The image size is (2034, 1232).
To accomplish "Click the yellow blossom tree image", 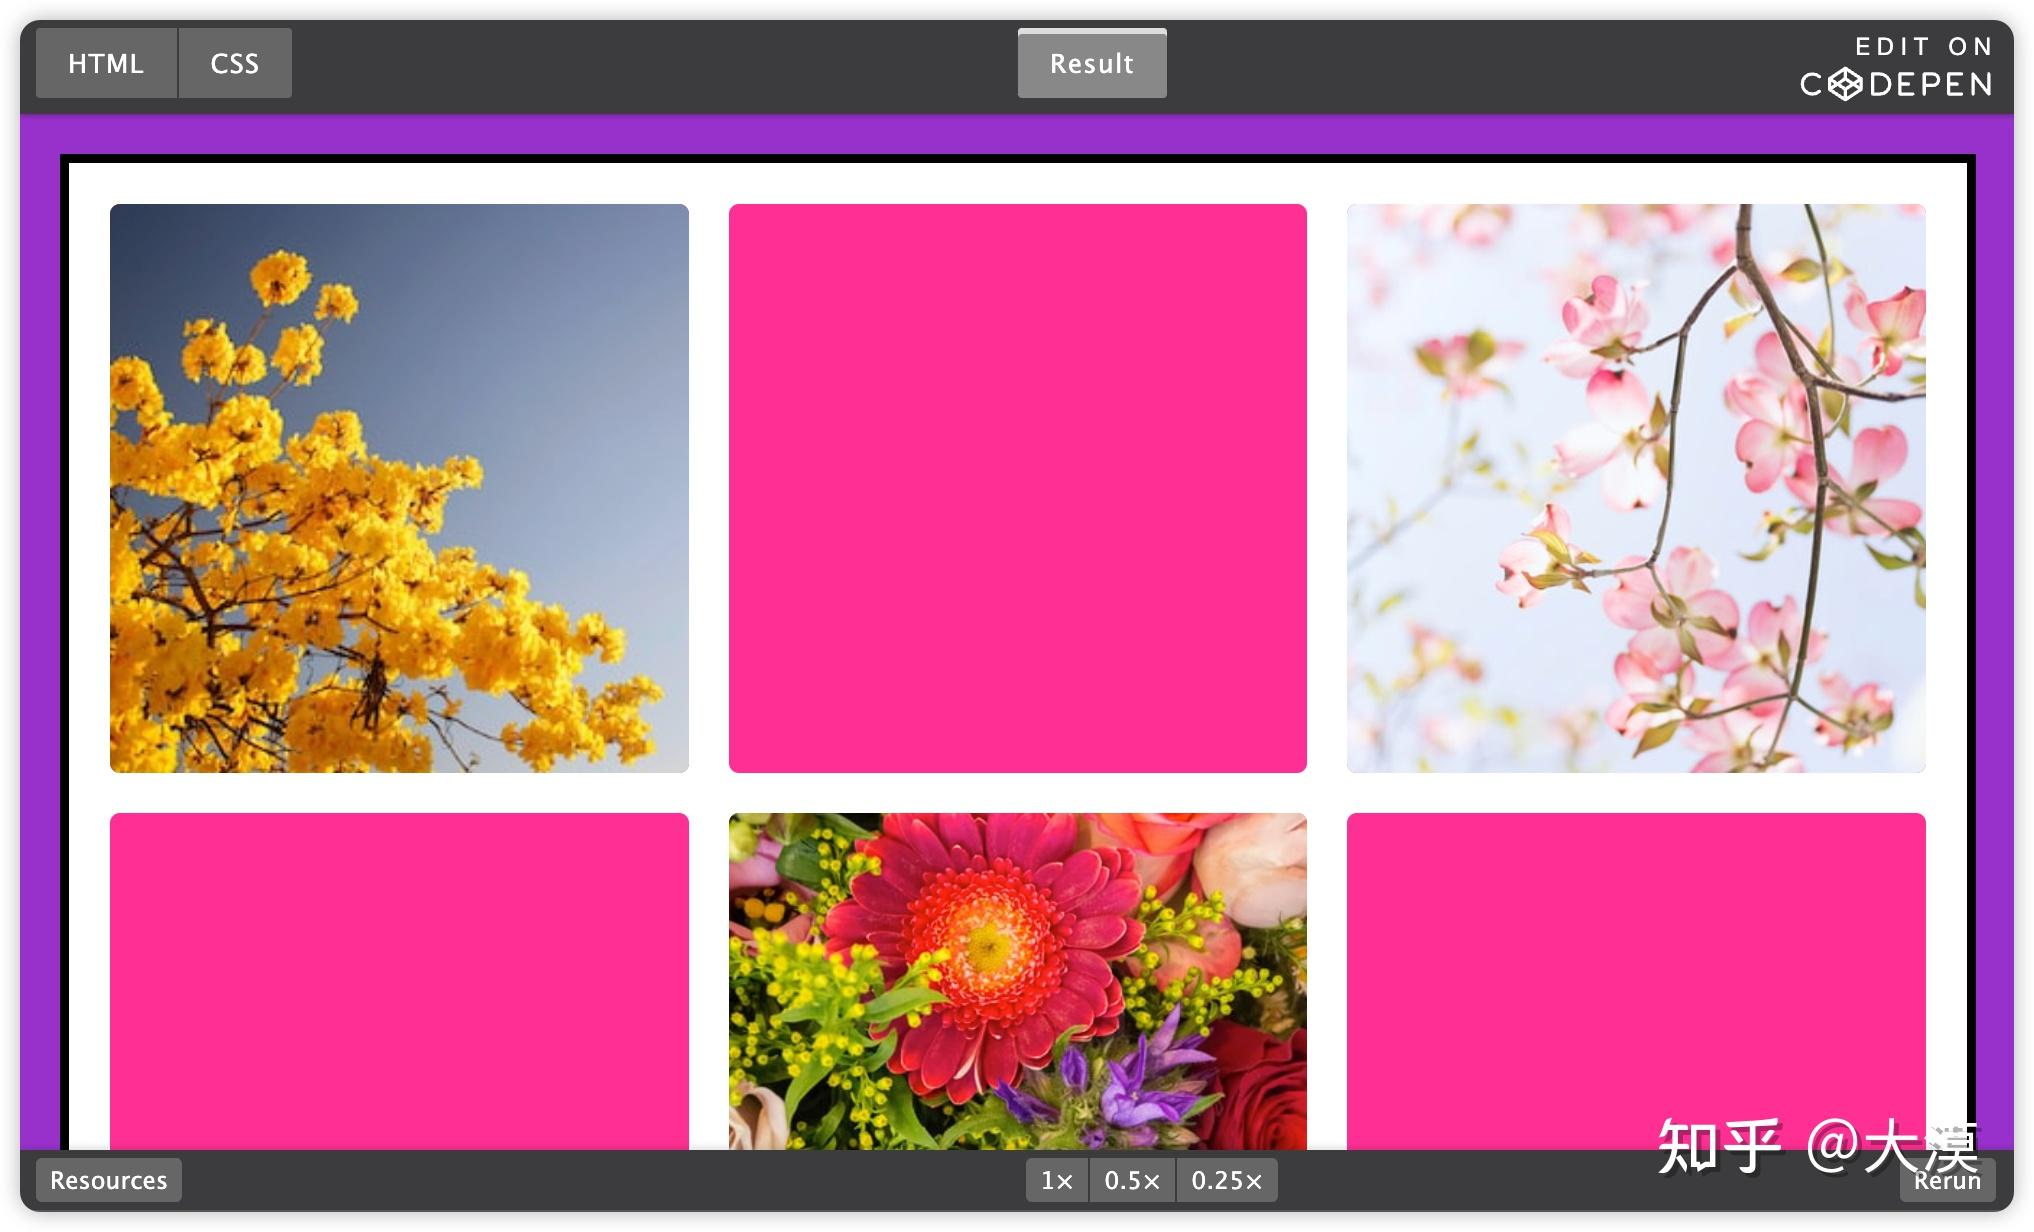I will coord(399,488).
